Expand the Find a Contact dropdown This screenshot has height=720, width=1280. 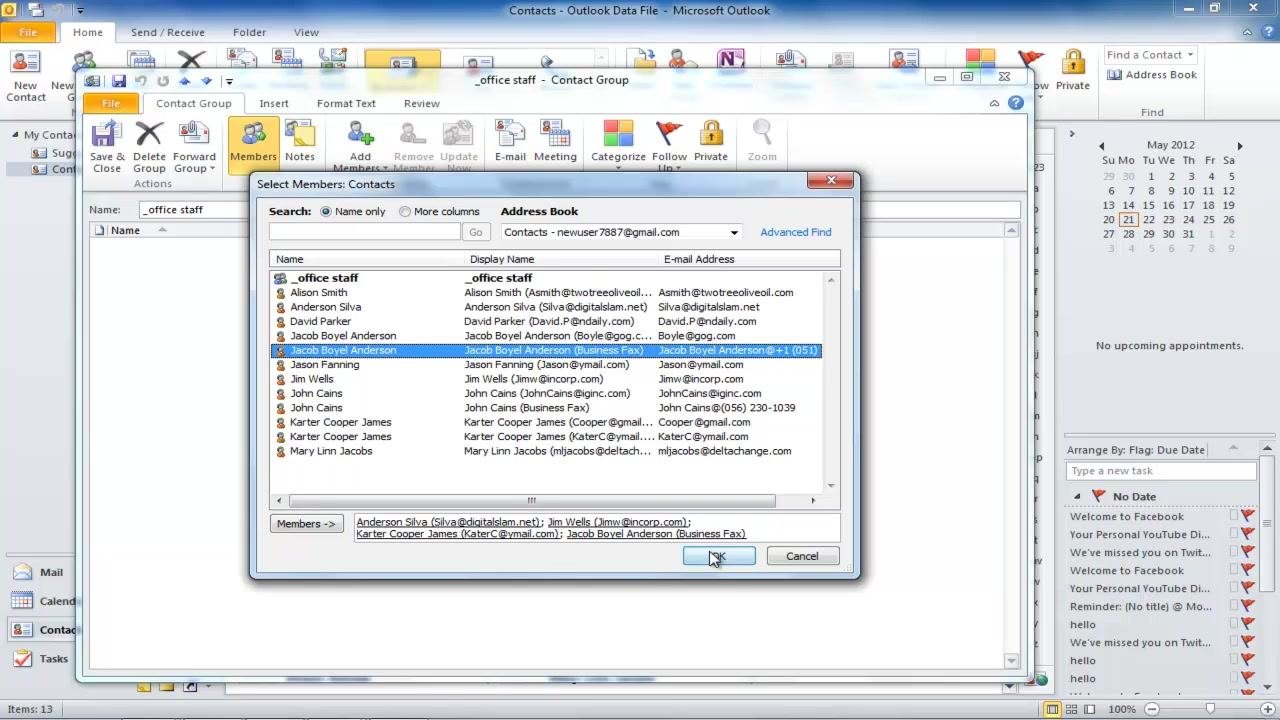[1190, 55]
